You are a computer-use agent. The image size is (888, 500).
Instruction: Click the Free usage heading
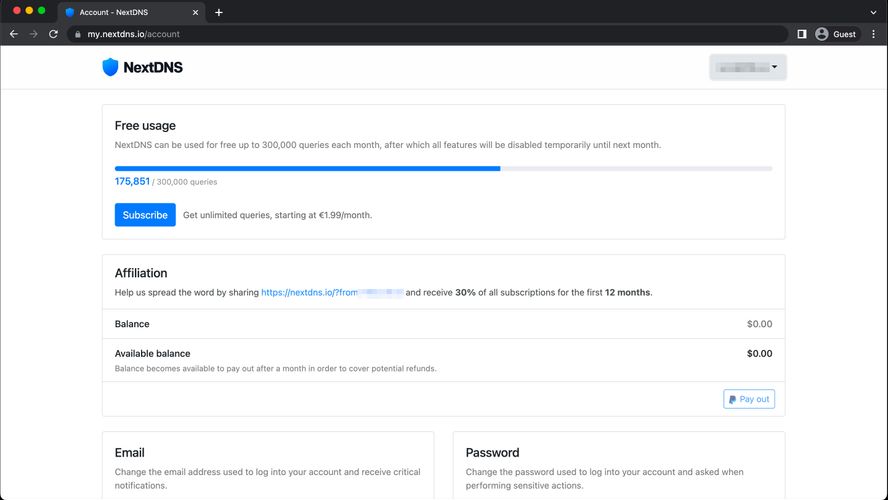pos(145,126)
